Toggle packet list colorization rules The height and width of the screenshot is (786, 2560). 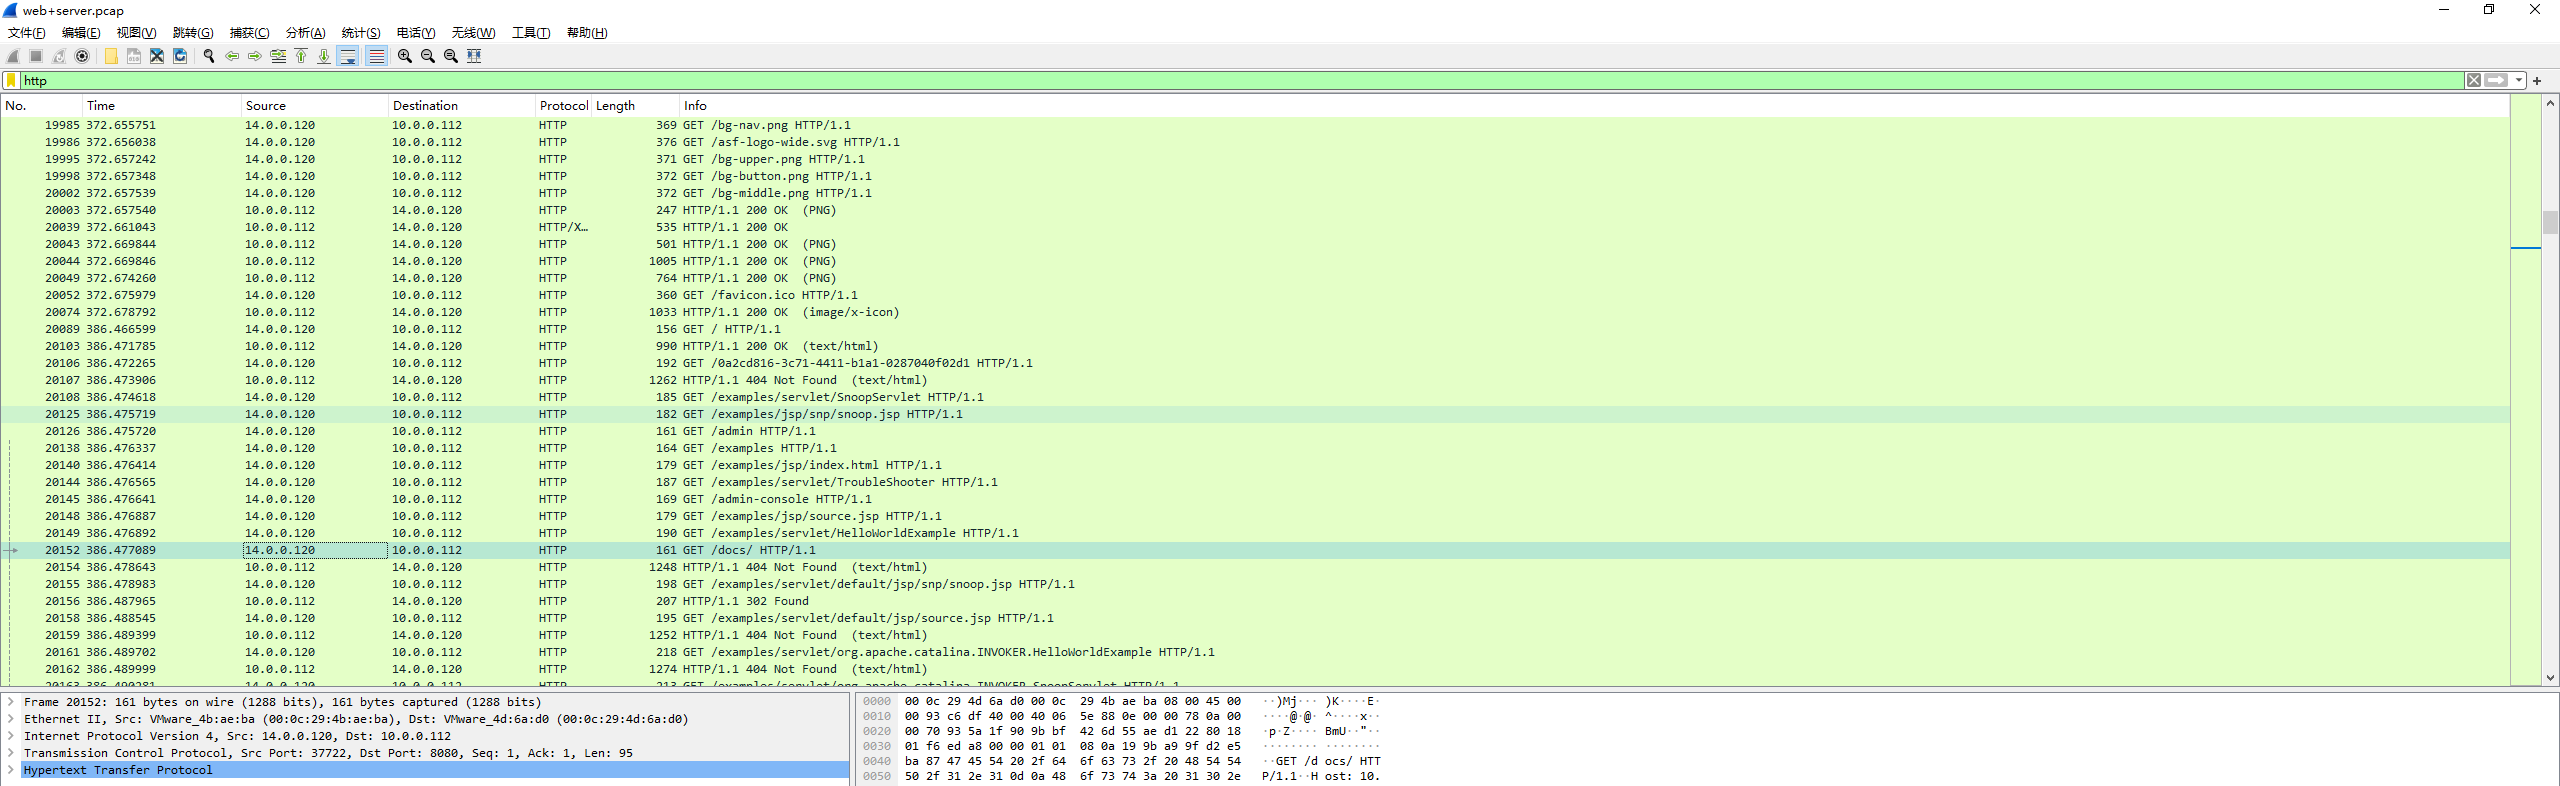pyautogui.click(x=376, y=56)
